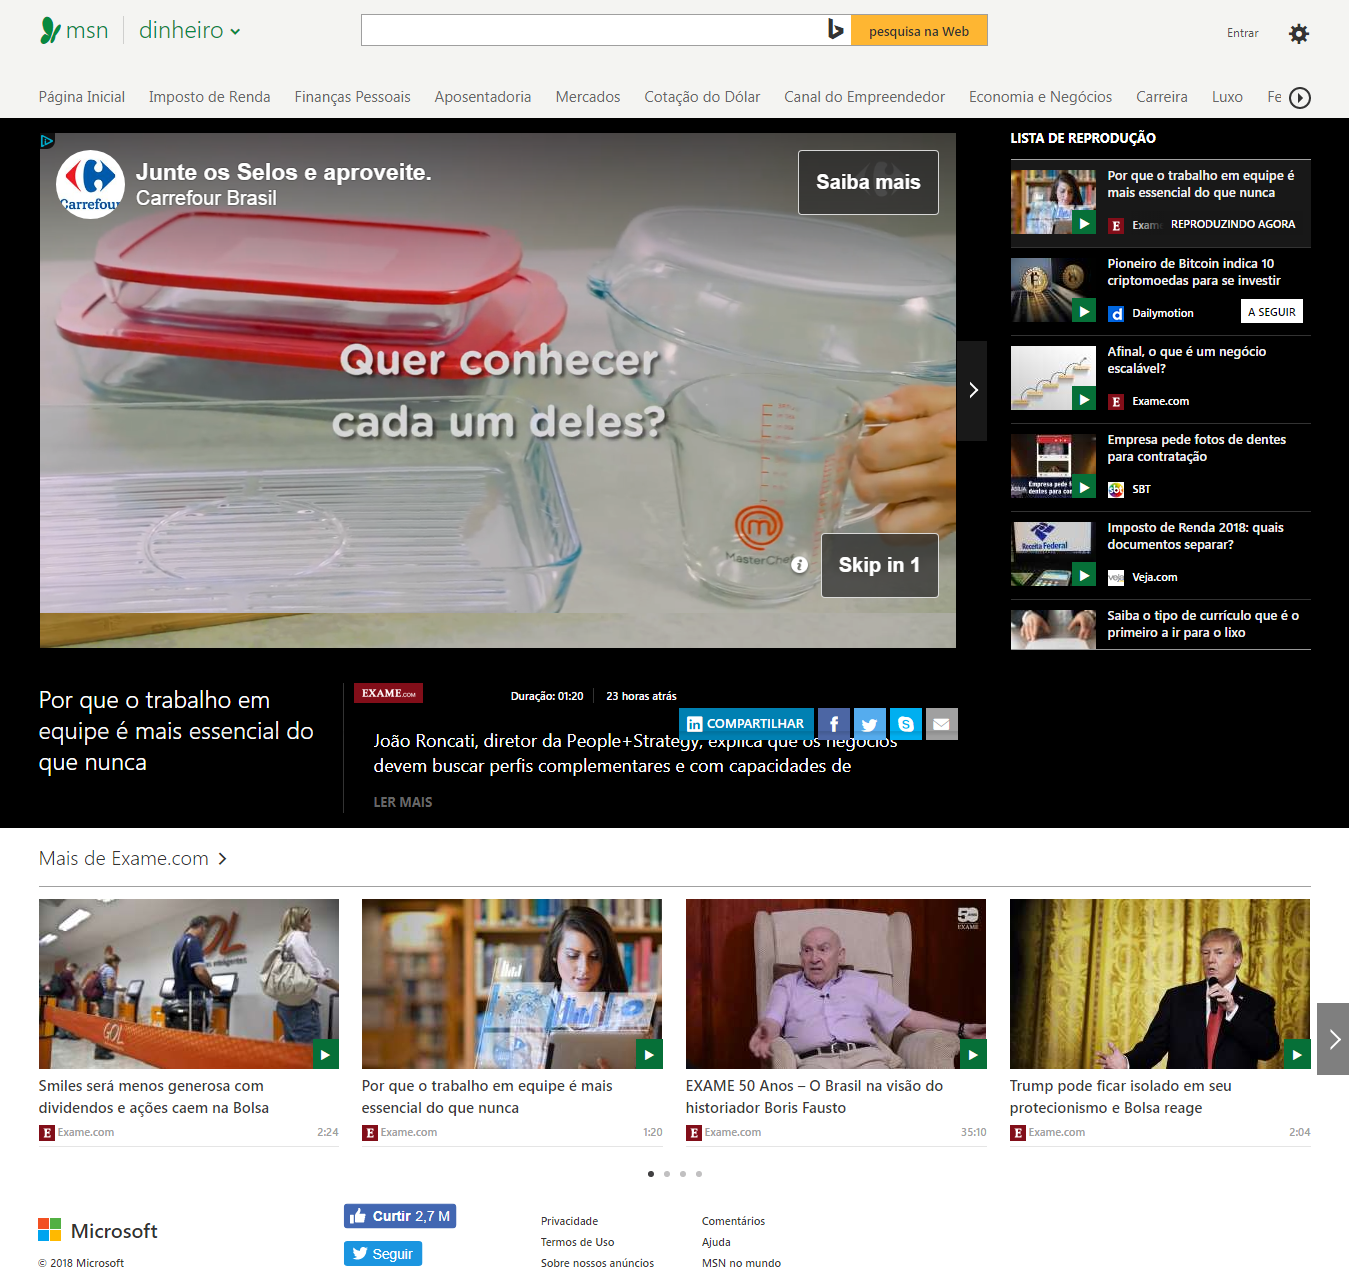
Task: Go to Imposto de Renda tab
Action: tap(210, 97)
